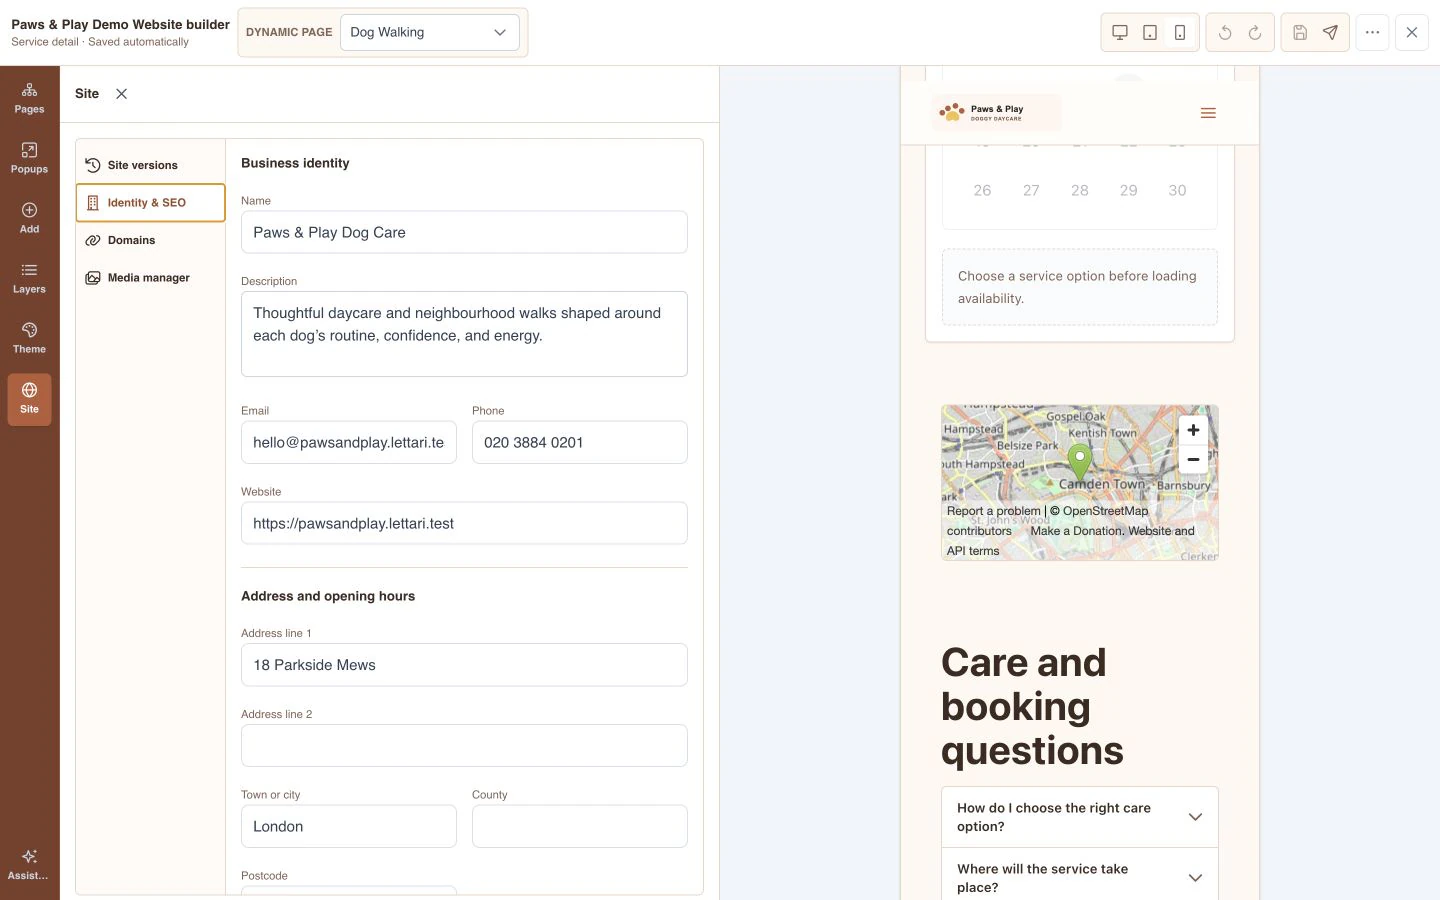1440x900 pixels.
Task: Click the green map location pin
Action: (x=1079, y=463)
